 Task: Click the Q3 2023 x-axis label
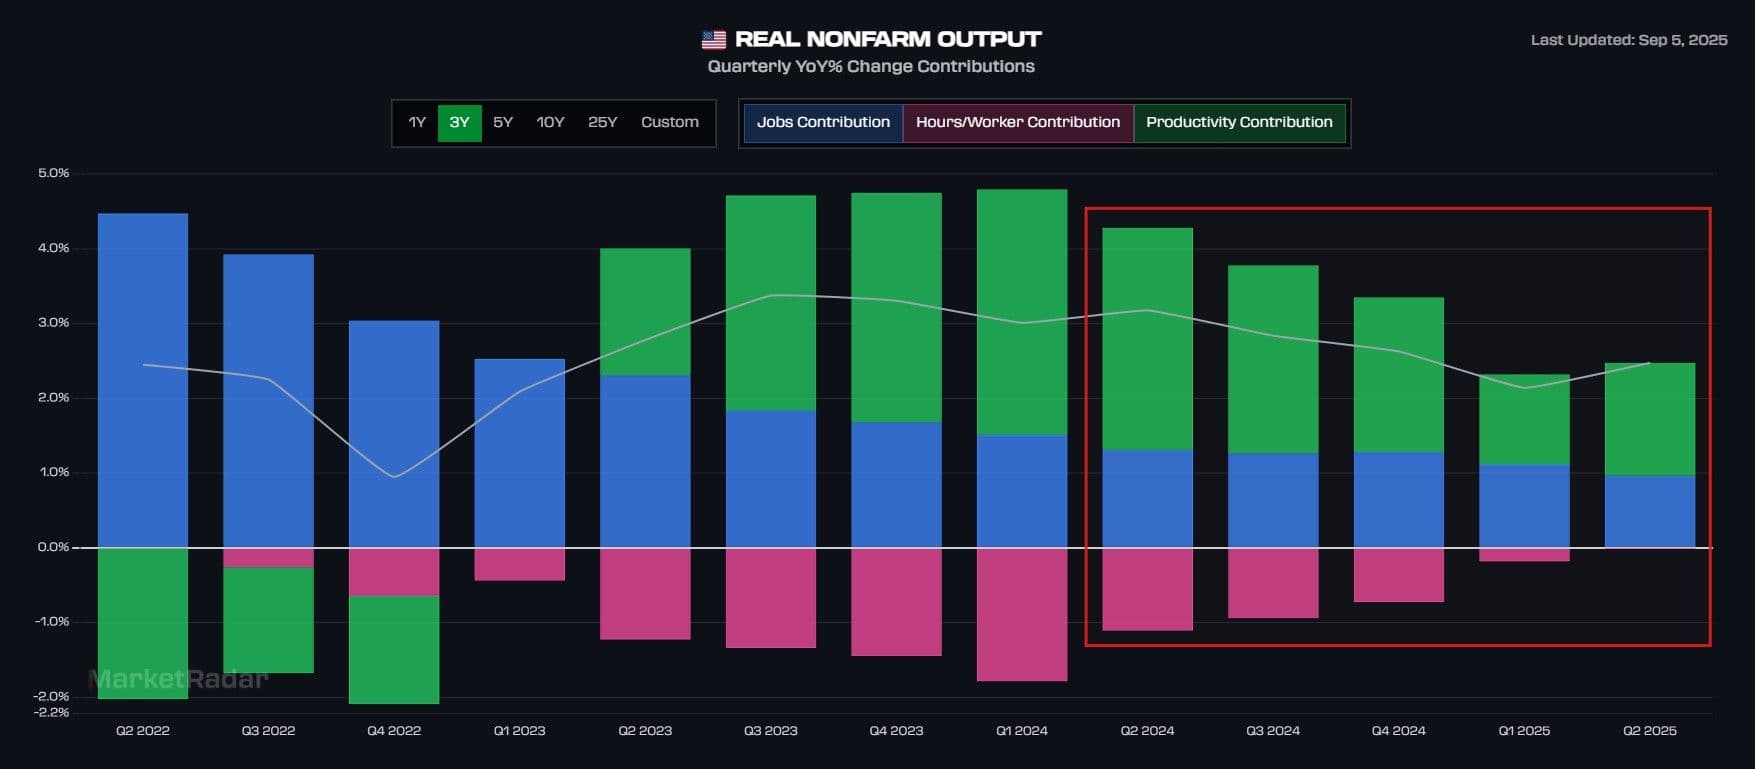pos(770,731)
